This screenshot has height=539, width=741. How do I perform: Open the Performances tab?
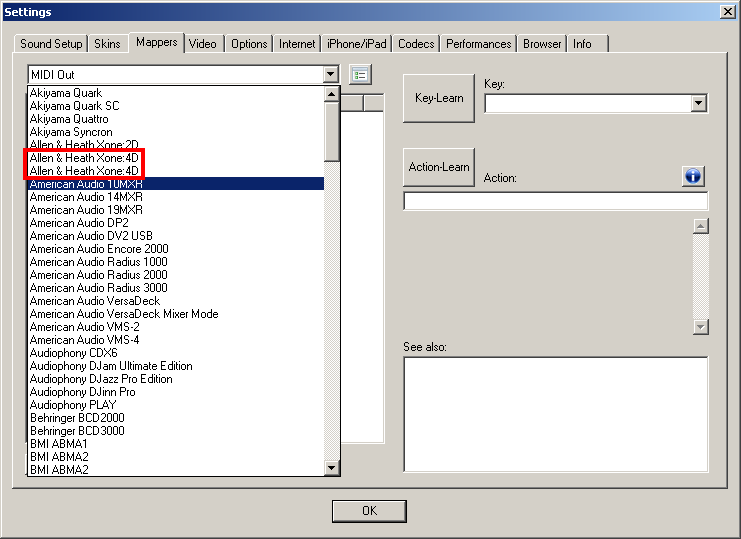click(478, 44)
